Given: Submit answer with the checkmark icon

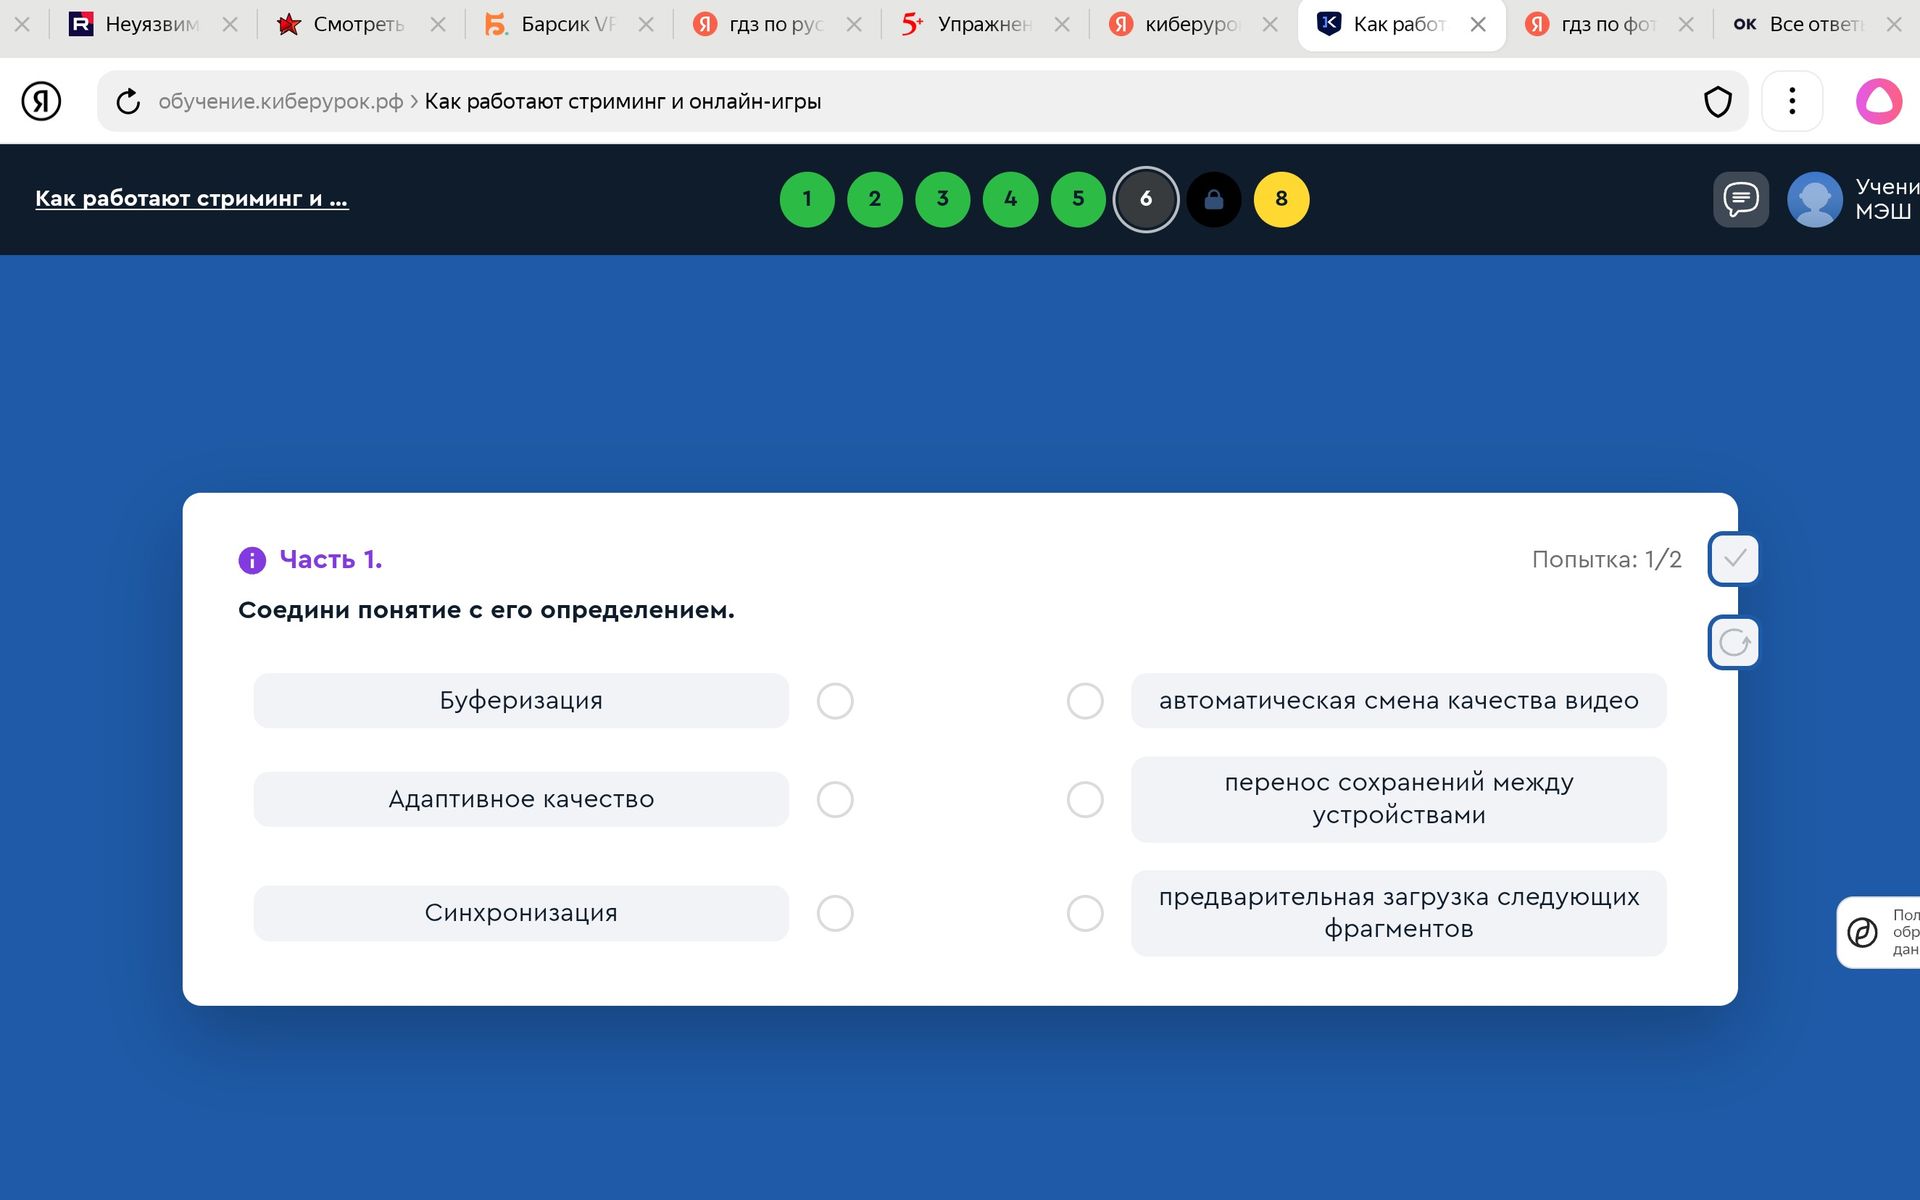Looking at the screenshot, I should point(1734,558).
